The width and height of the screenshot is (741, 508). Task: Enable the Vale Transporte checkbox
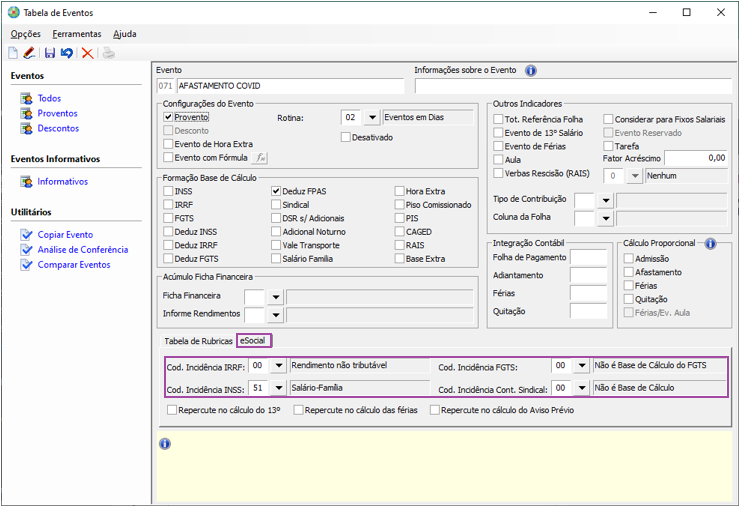(276, 245)
